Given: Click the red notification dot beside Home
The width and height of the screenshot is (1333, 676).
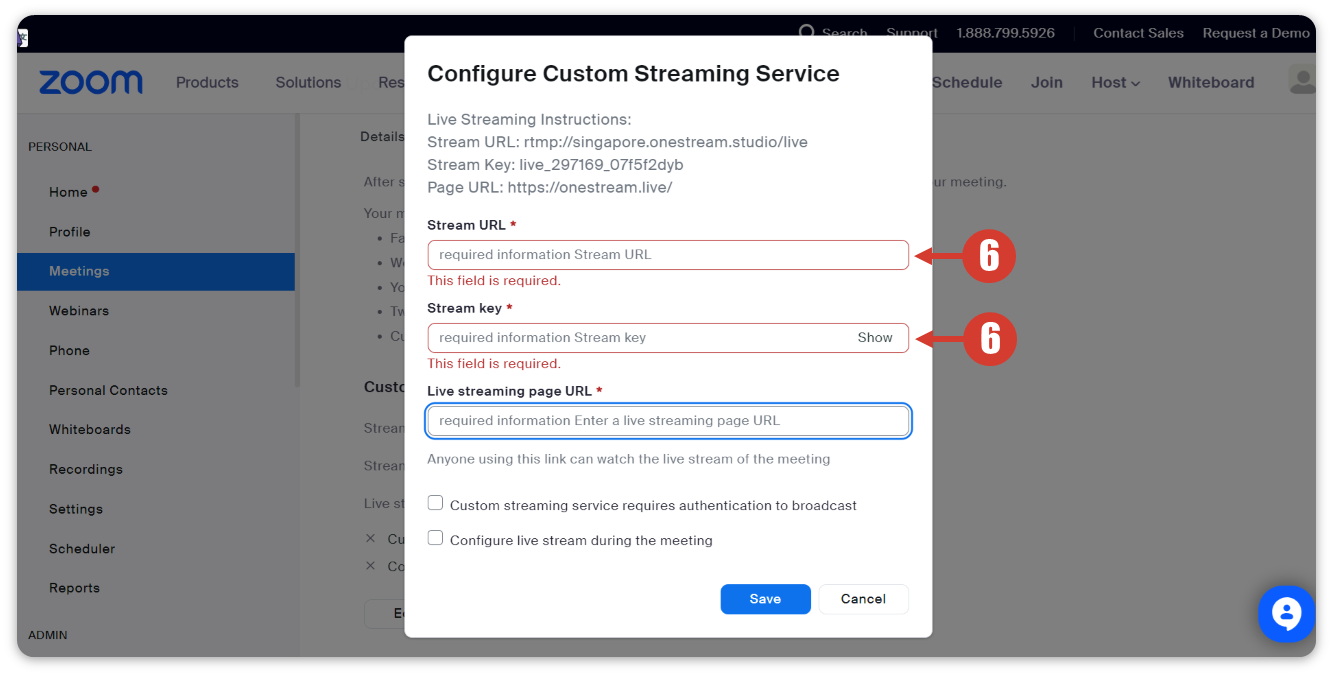Looking at the screenshot, I should 96,189.
